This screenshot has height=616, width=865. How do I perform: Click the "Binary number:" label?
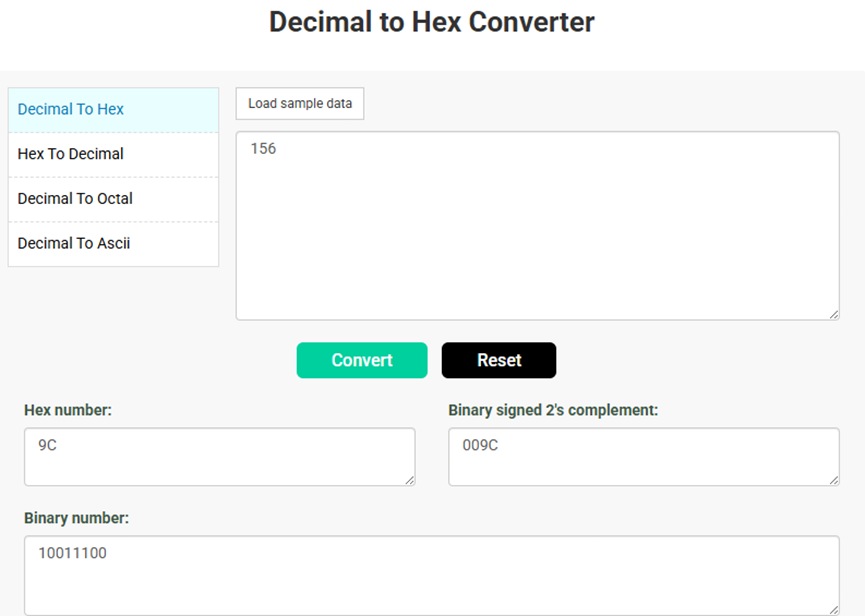coord(76,518)
